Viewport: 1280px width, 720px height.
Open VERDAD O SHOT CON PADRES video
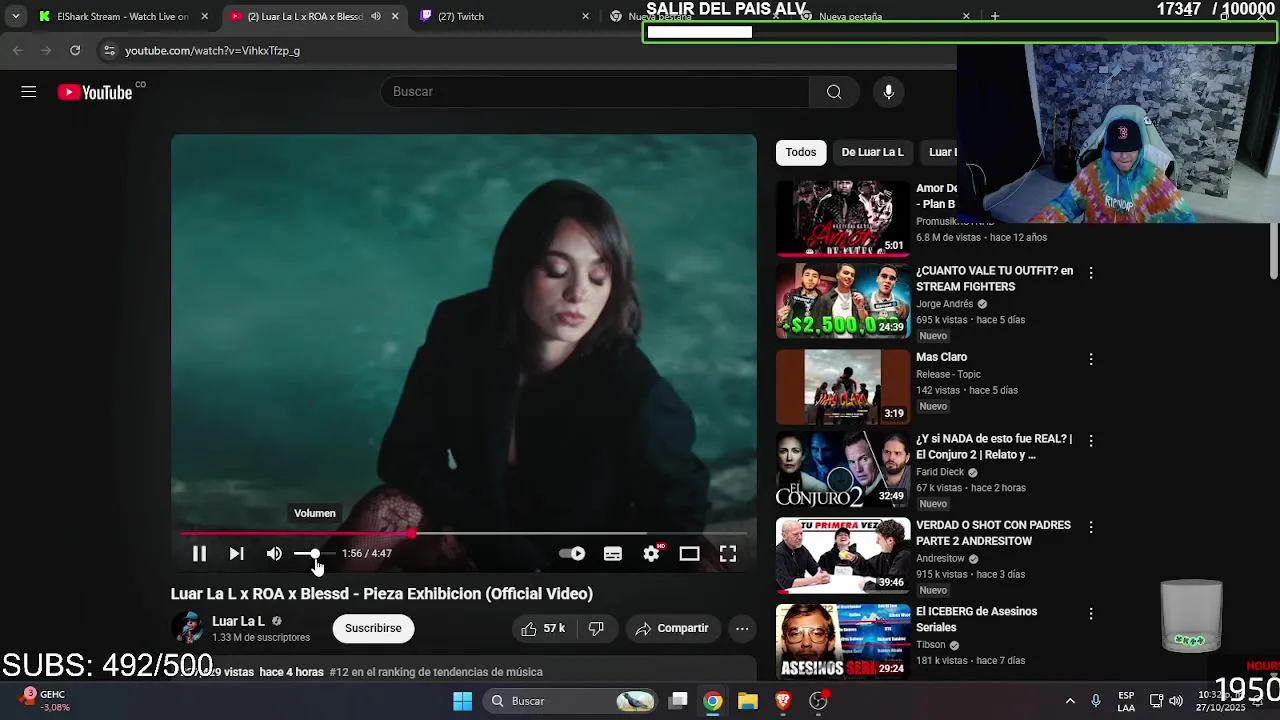point(993,533)
